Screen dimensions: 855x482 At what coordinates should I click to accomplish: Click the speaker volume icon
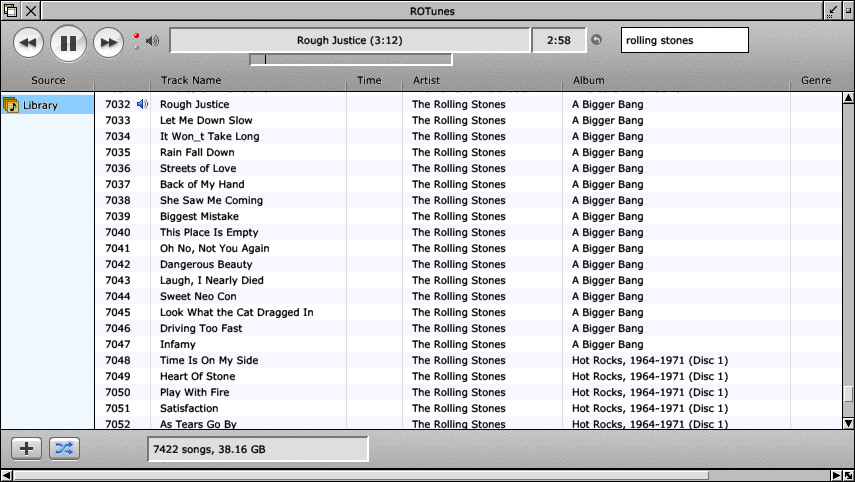point(153,41)
